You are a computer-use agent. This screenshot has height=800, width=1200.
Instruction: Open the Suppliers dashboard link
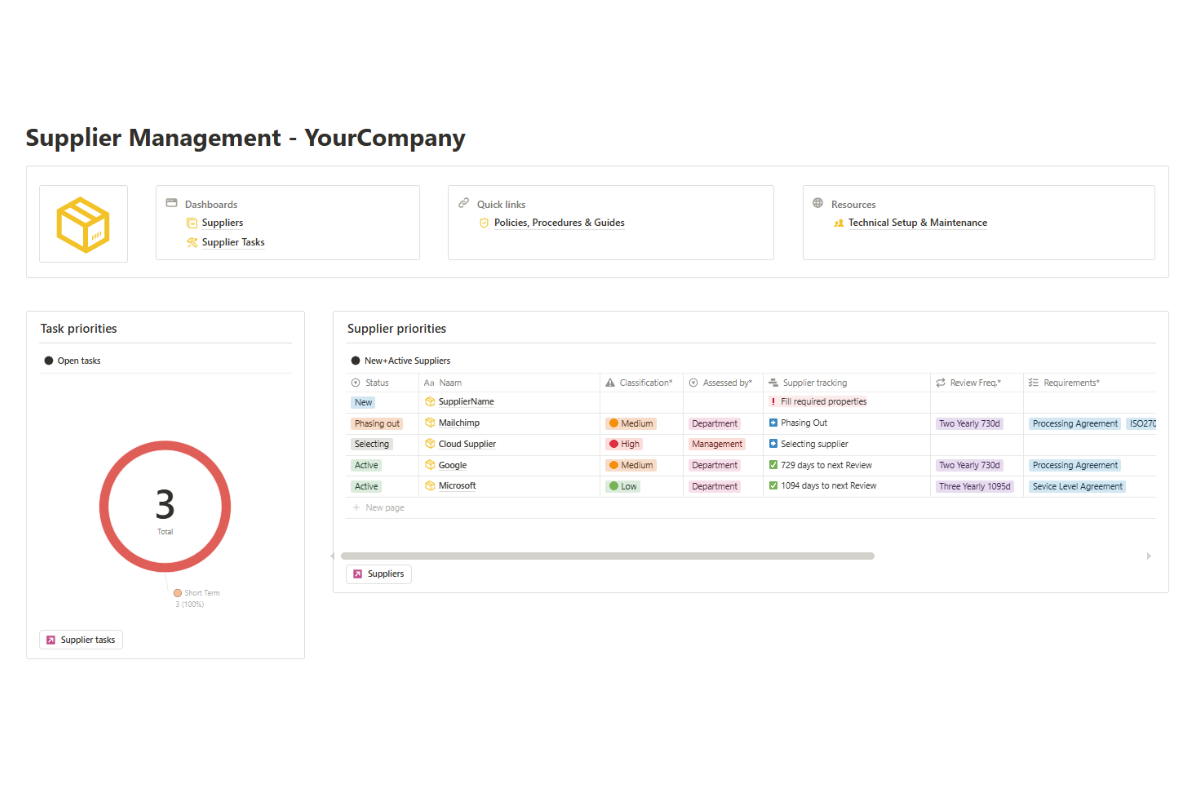click(x=222, y=223)
